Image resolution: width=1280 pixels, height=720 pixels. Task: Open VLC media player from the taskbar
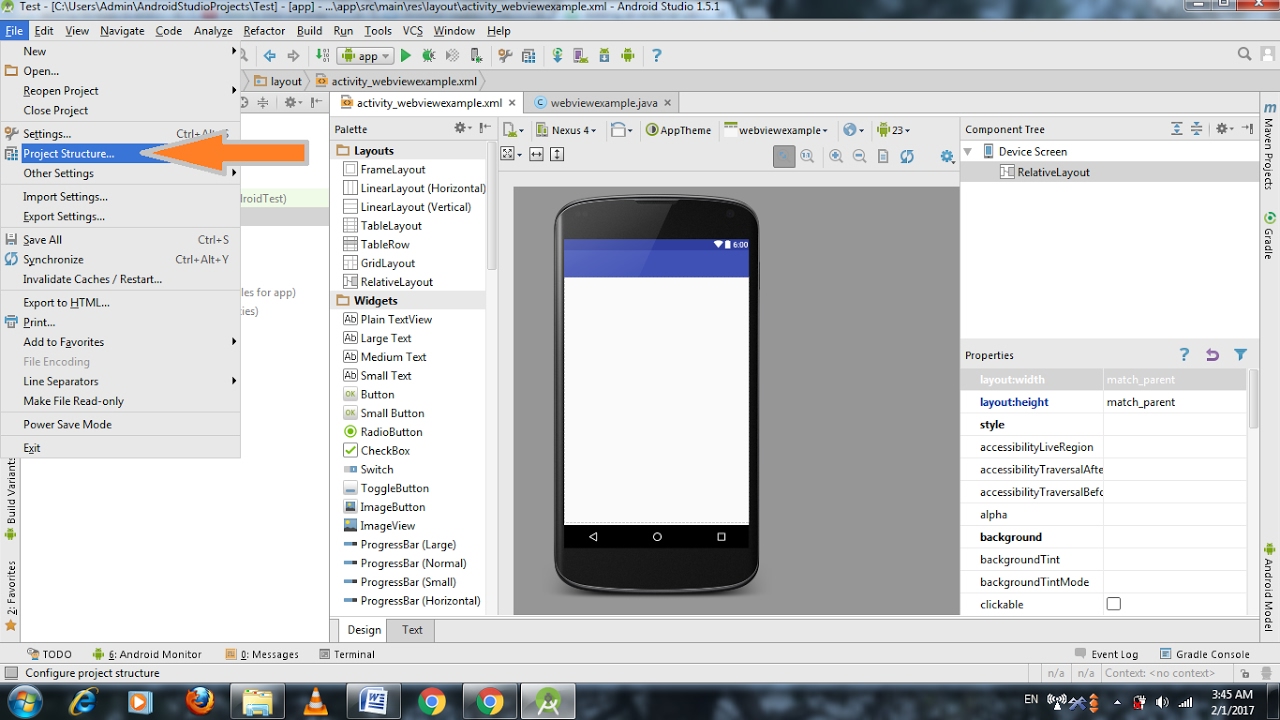click(316, 701)
